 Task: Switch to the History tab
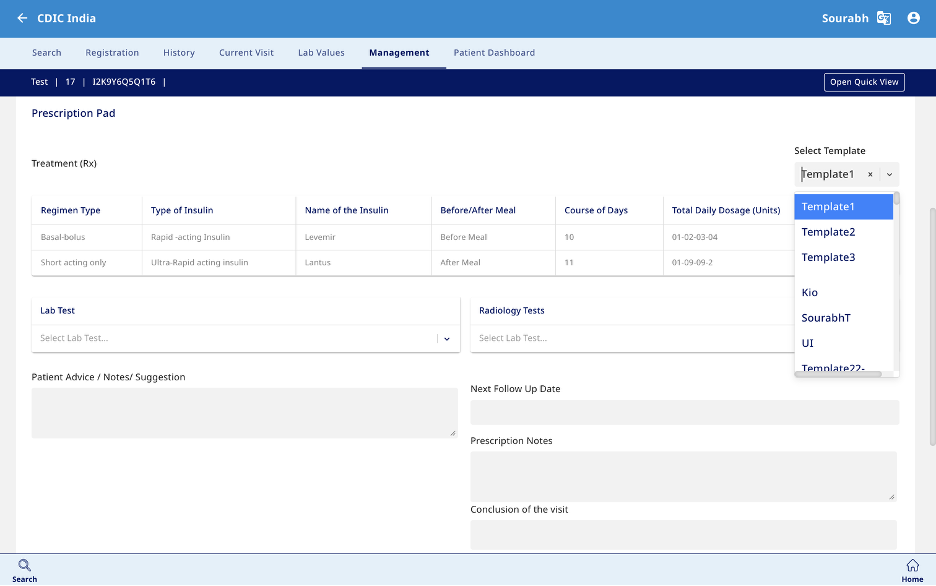179,52
